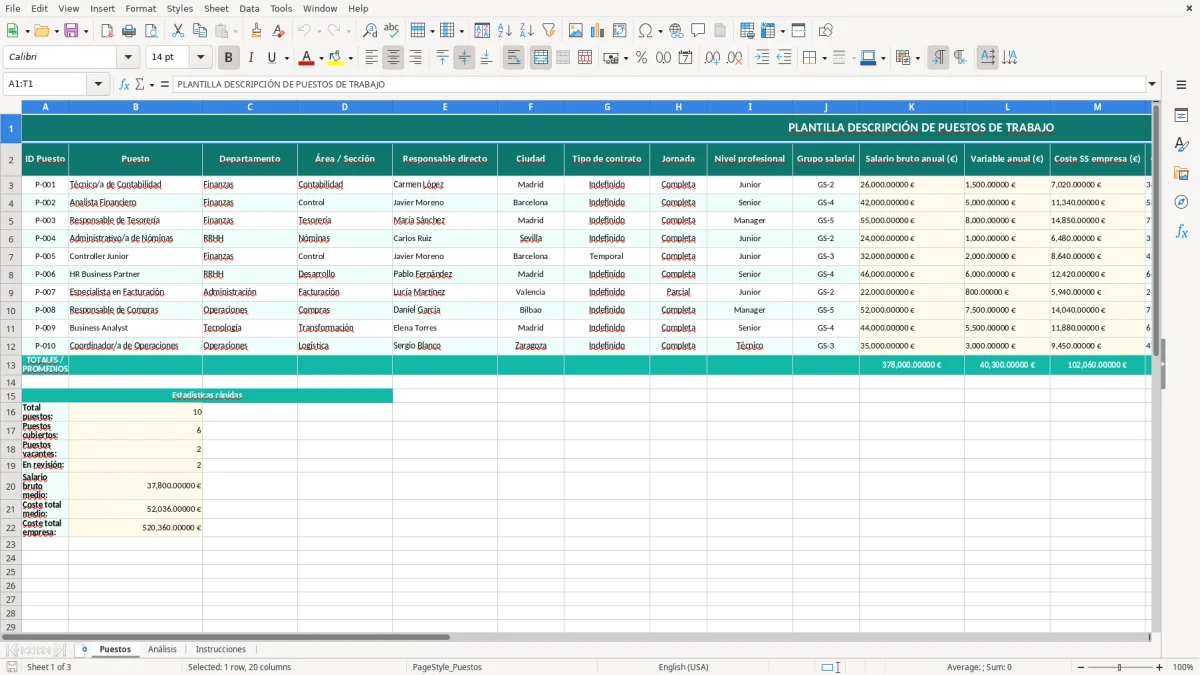Clone formatting with the paintbrush icon

(x=257, y=31)
